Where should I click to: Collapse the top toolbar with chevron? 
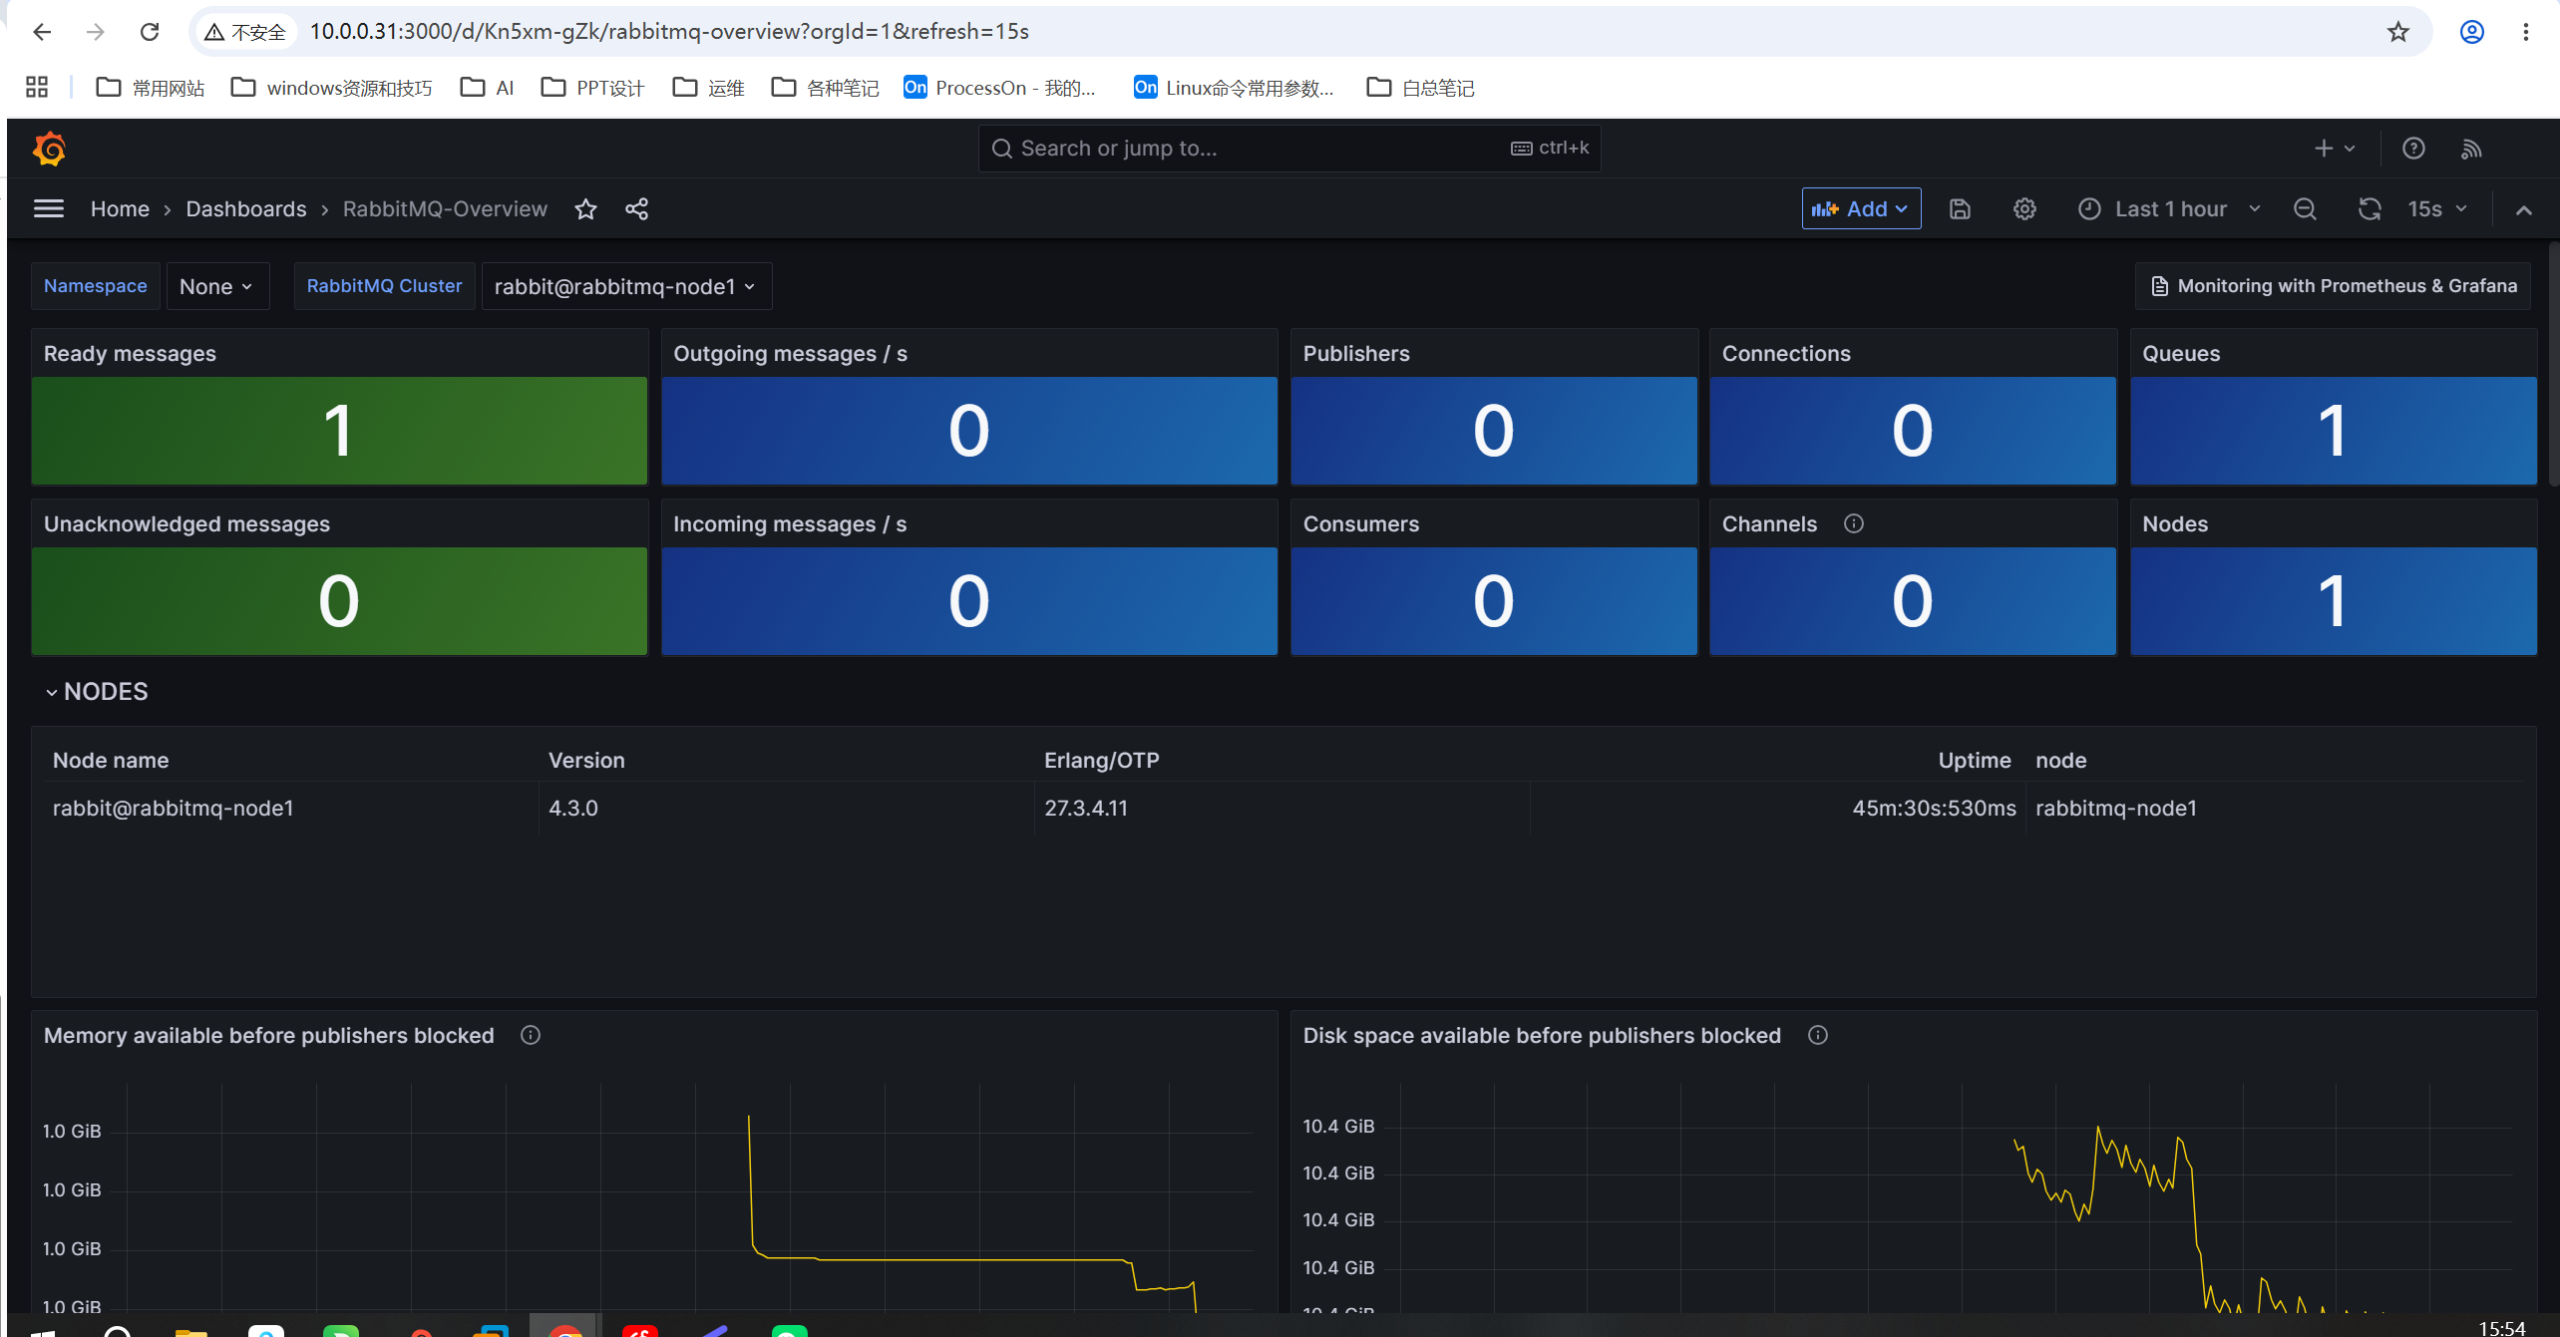click(x=2524, y=210)
